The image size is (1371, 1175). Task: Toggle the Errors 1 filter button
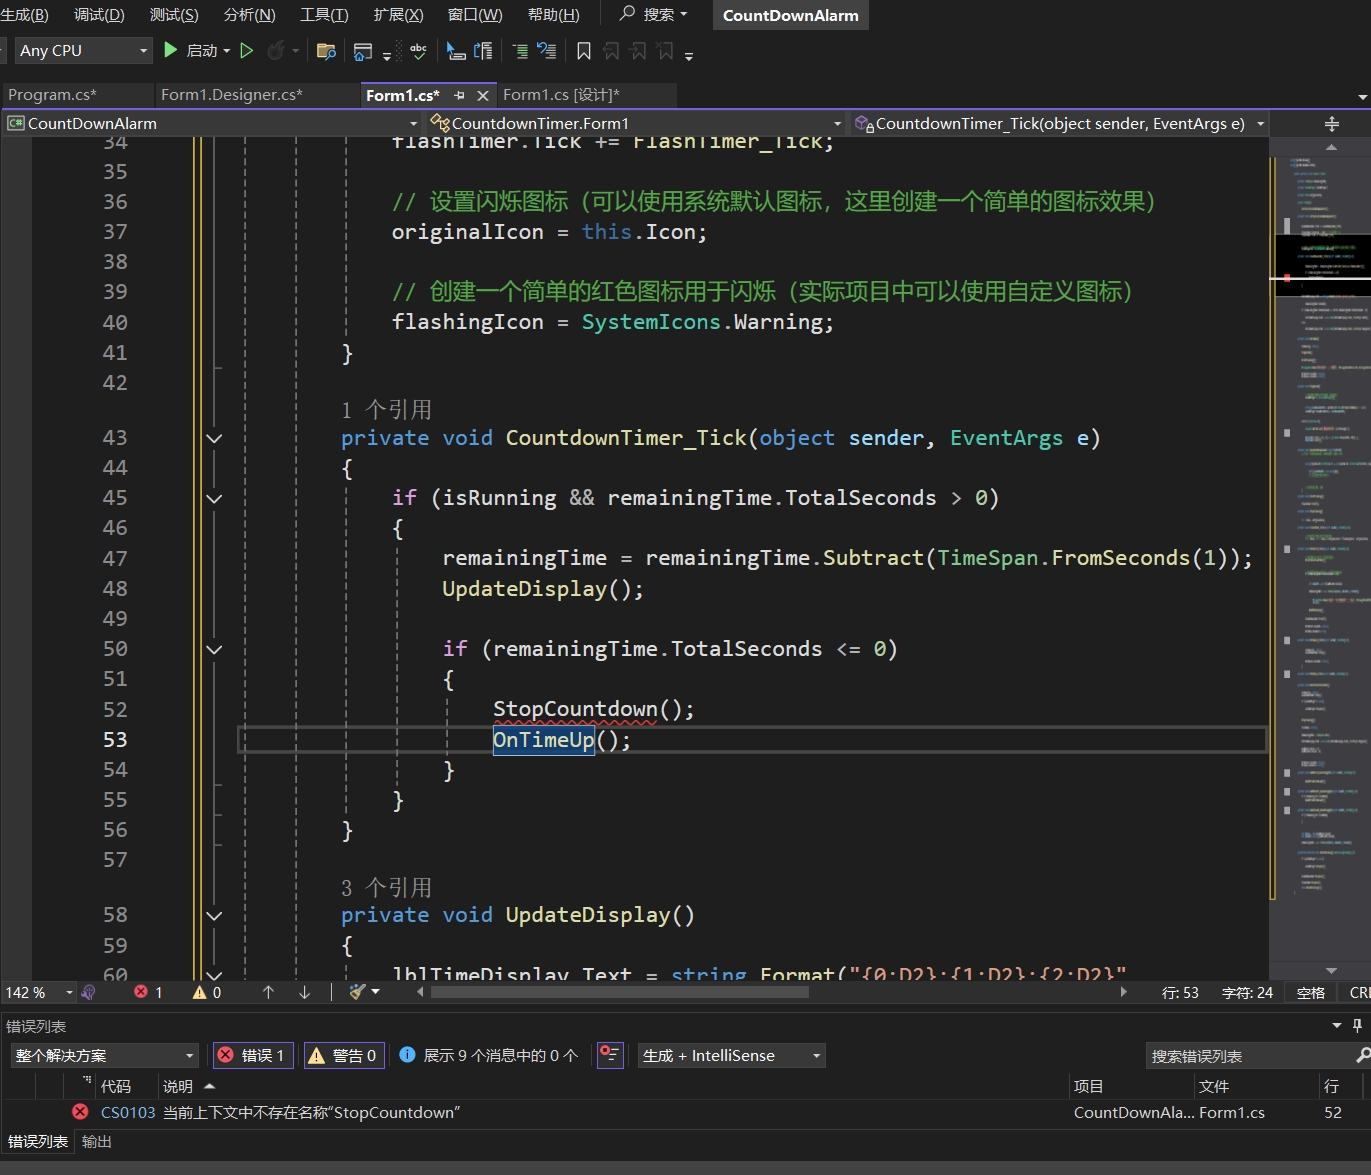[x=253, y=1055]
